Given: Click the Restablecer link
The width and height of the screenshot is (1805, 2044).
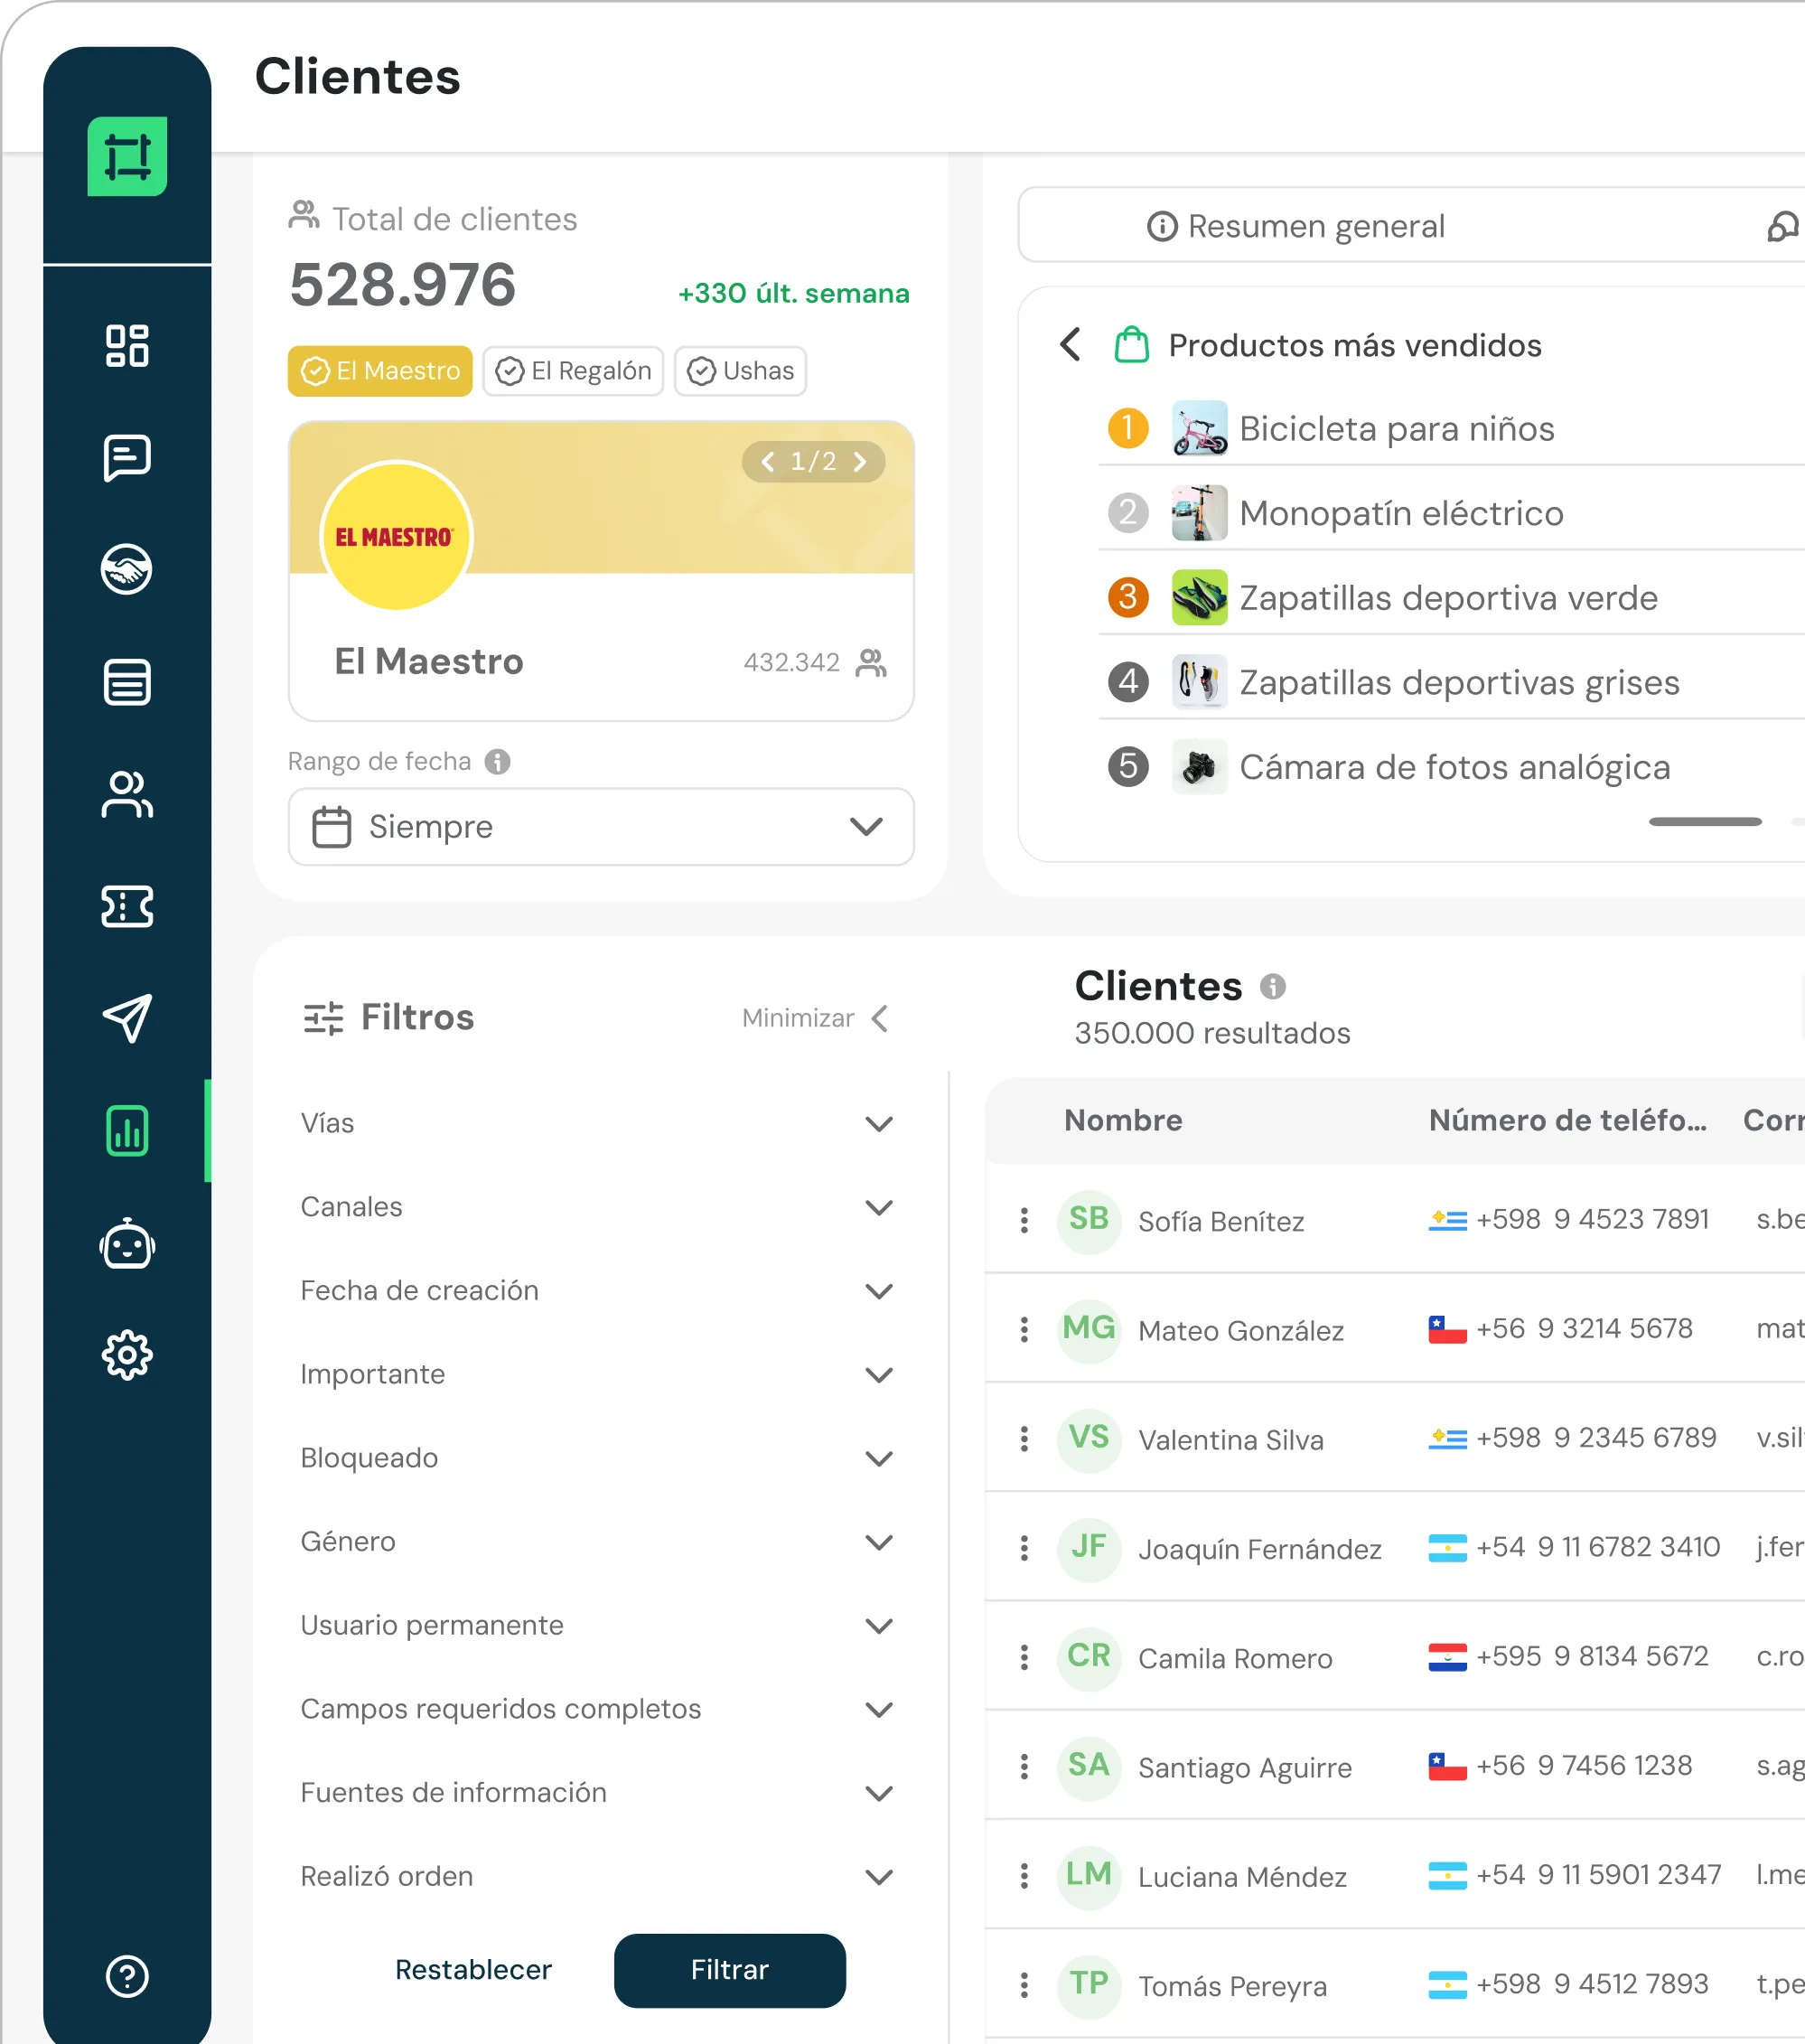Looking at the screenshot, I should [x=473, y=1970].
